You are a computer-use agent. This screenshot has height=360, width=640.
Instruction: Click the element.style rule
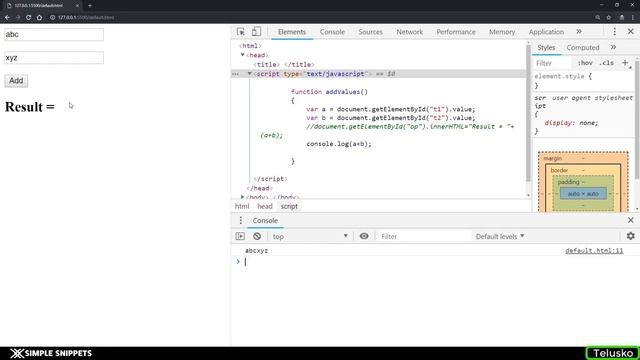pyautogui.click(x=563, y=76)
